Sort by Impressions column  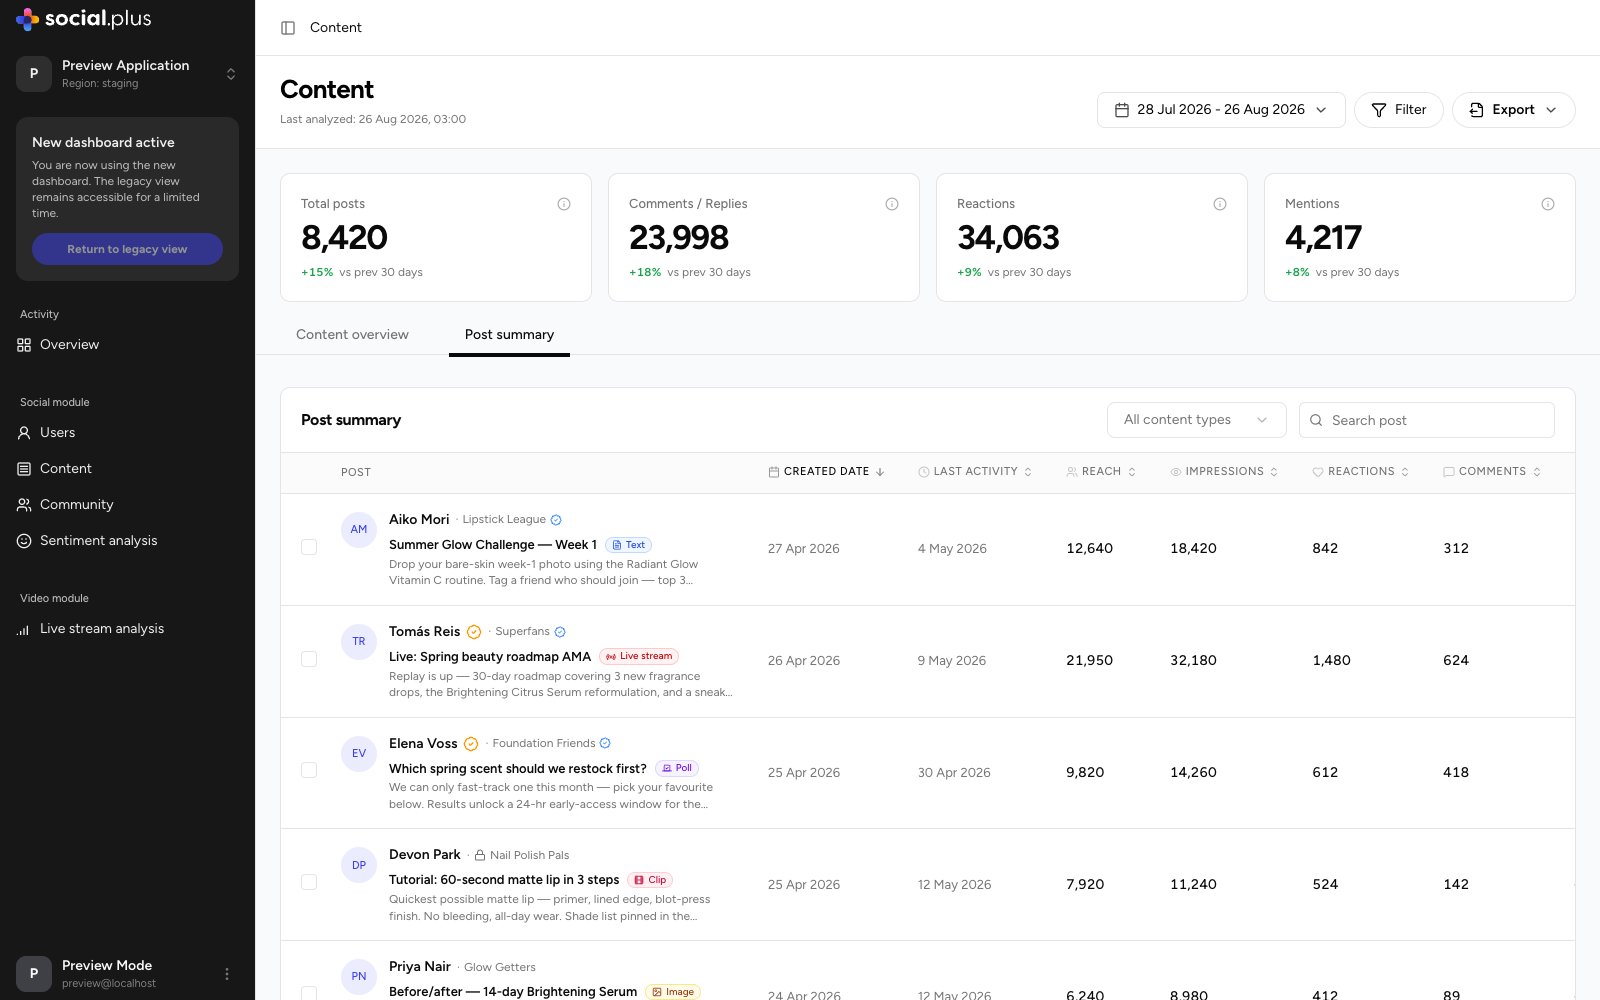(x=1224, y=472)
